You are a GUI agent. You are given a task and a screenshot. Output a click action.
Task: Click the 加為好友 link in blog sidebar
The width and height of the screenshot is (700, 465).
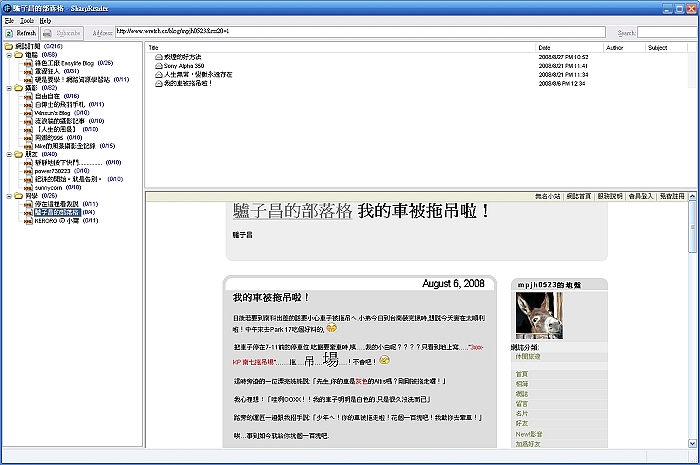(x=528, y=444)
